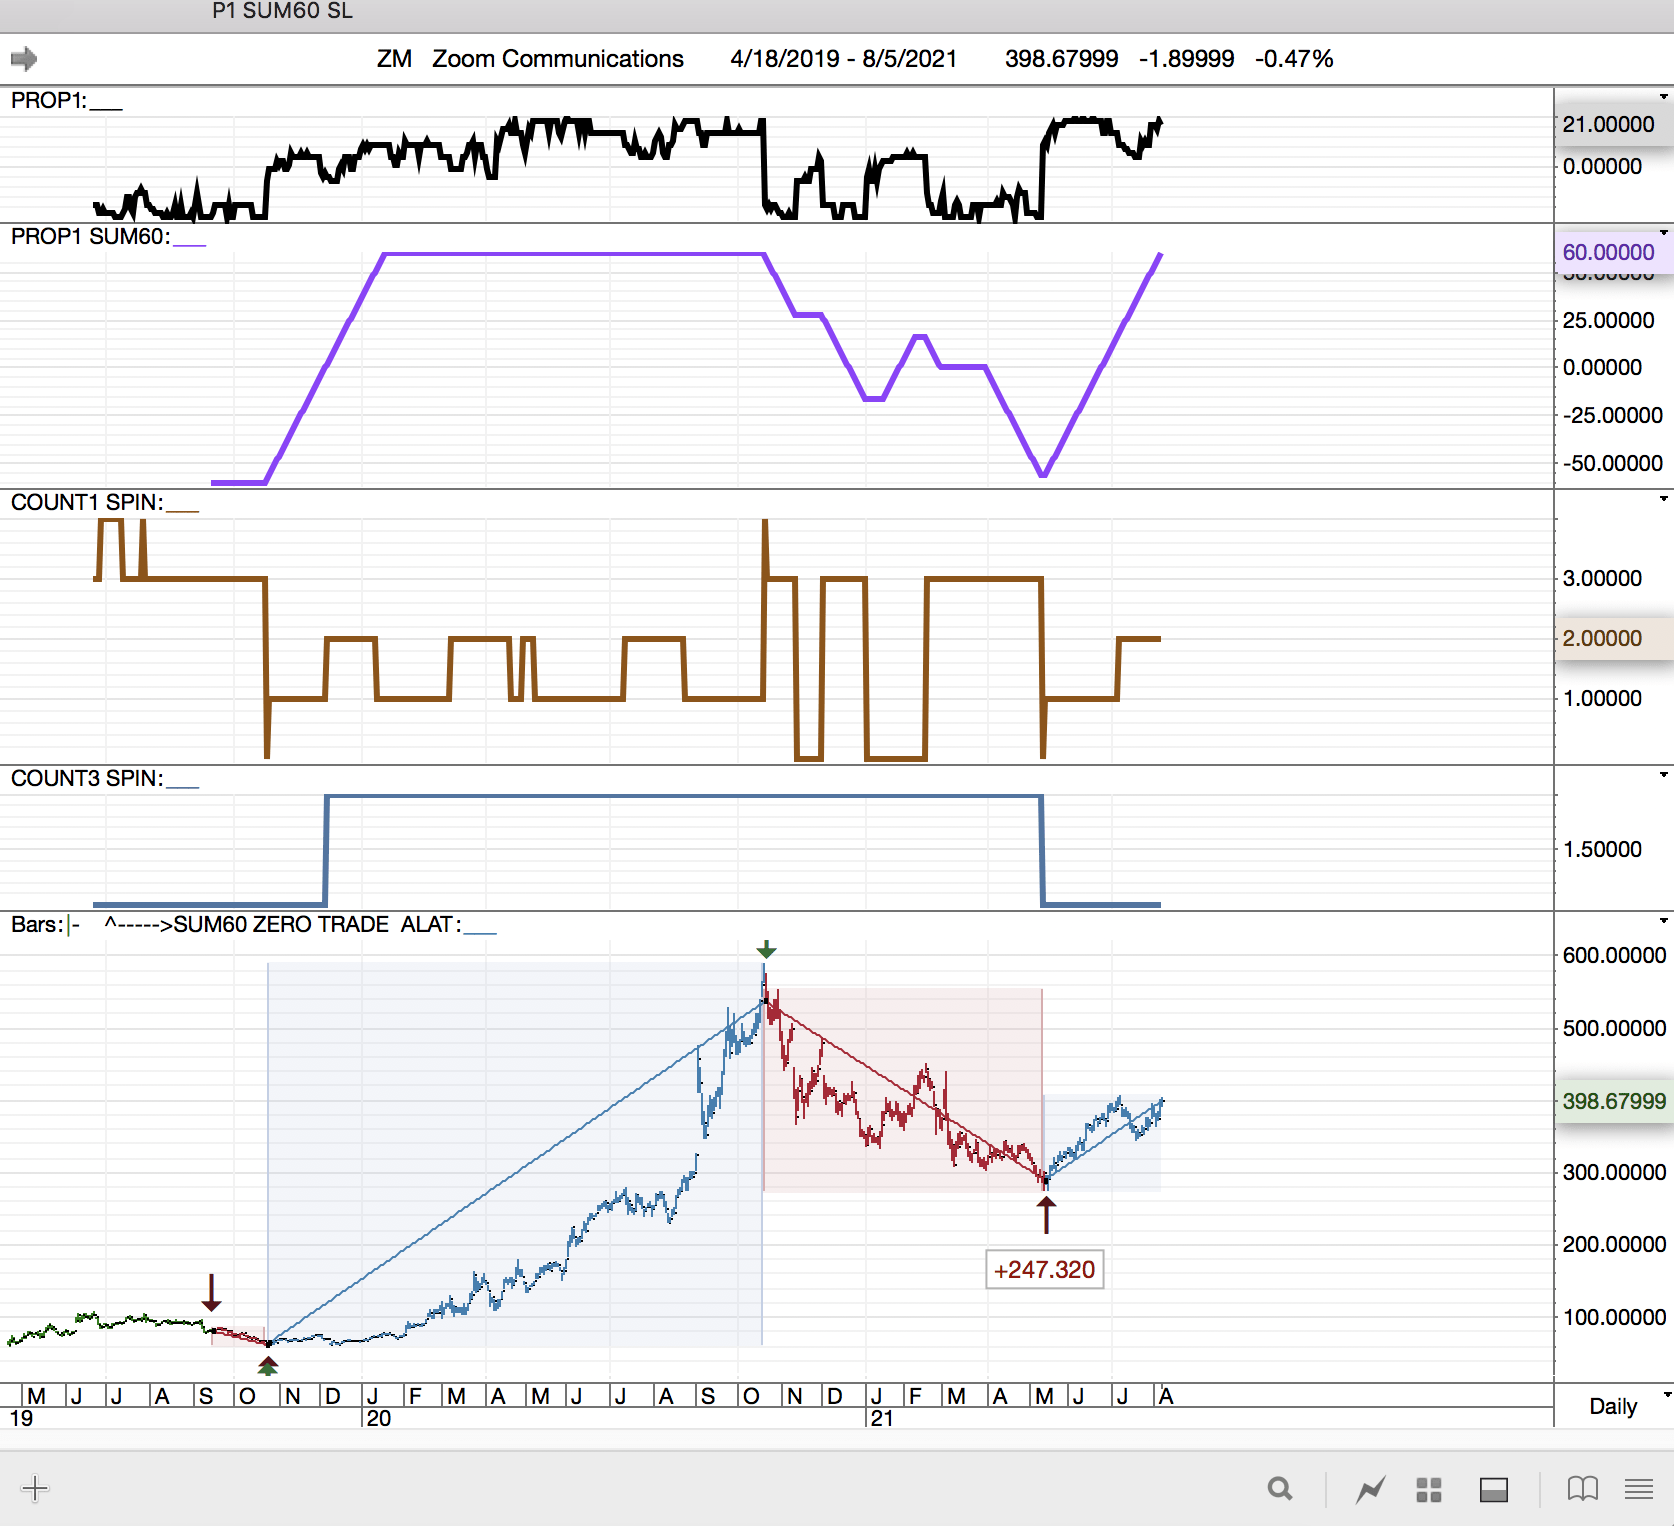Viewport: 1674px width, 1526px height.
Task: Click the dark red up arrow near May 2021
Action: [1046, 1214]
